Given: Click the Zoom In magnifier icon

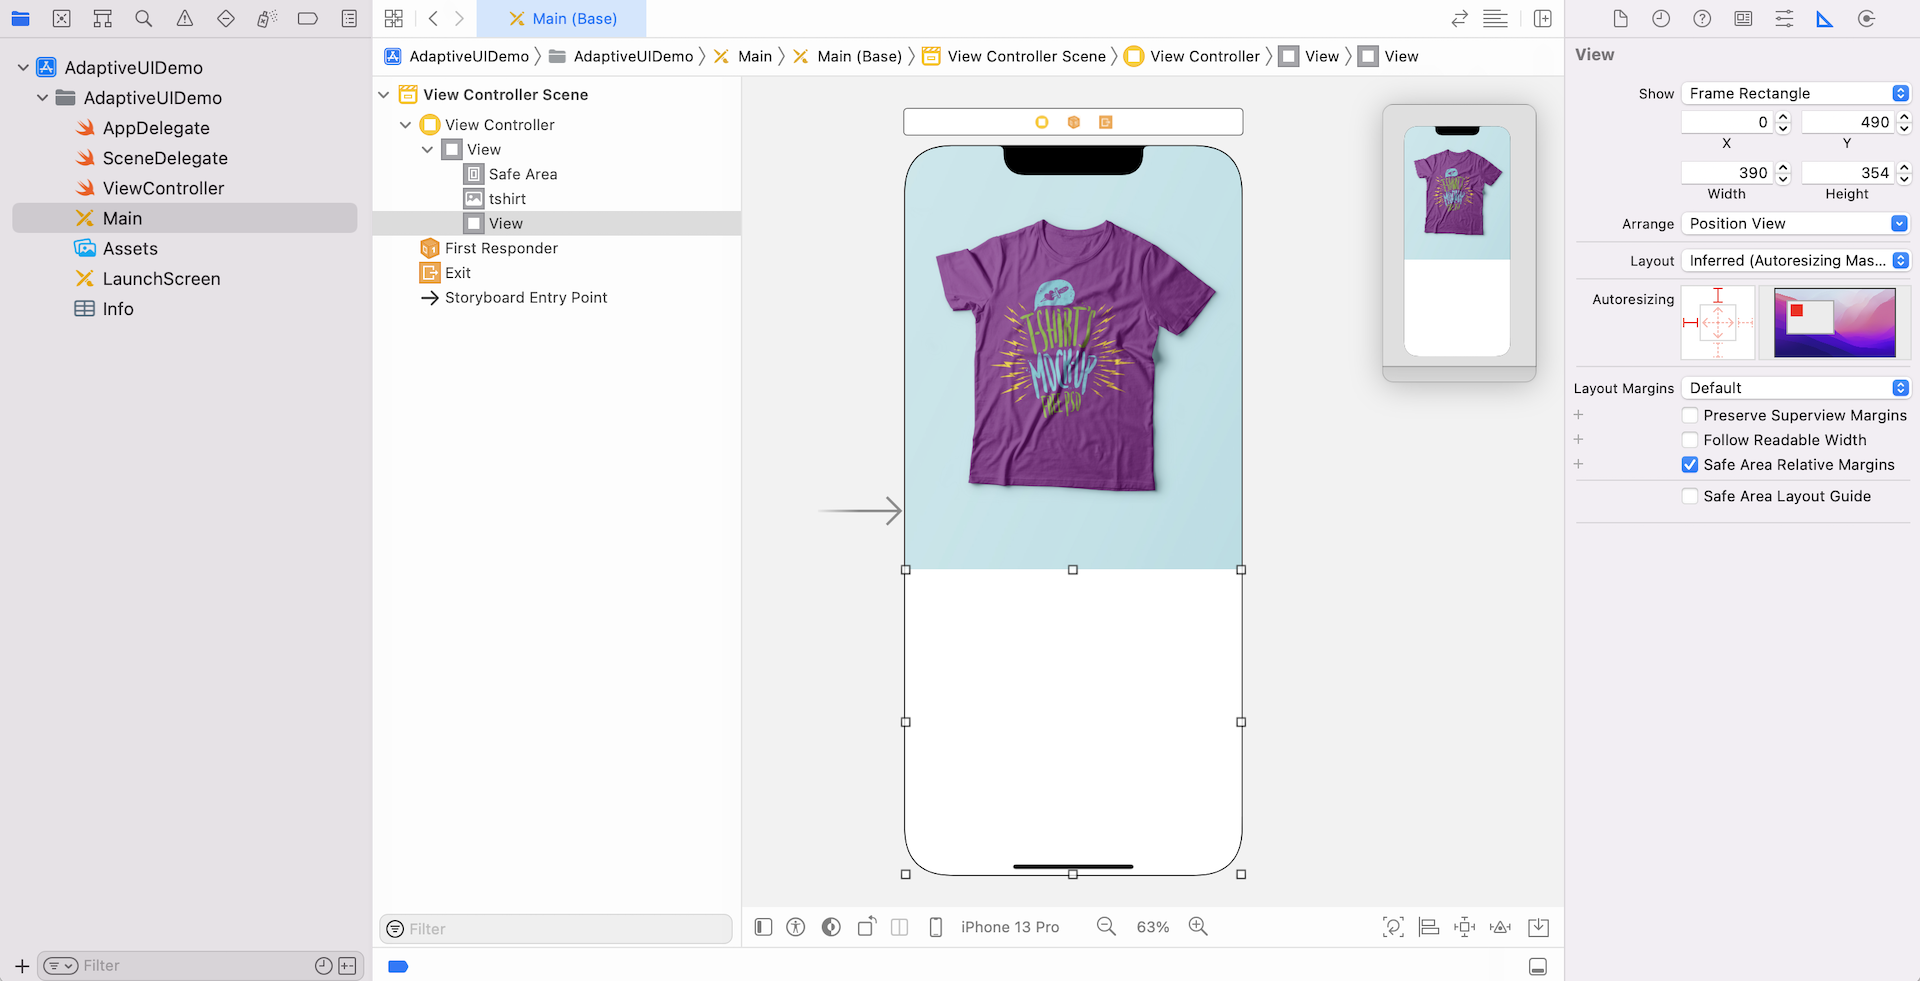Looking at the screenshot, I should pos(1198,927).
